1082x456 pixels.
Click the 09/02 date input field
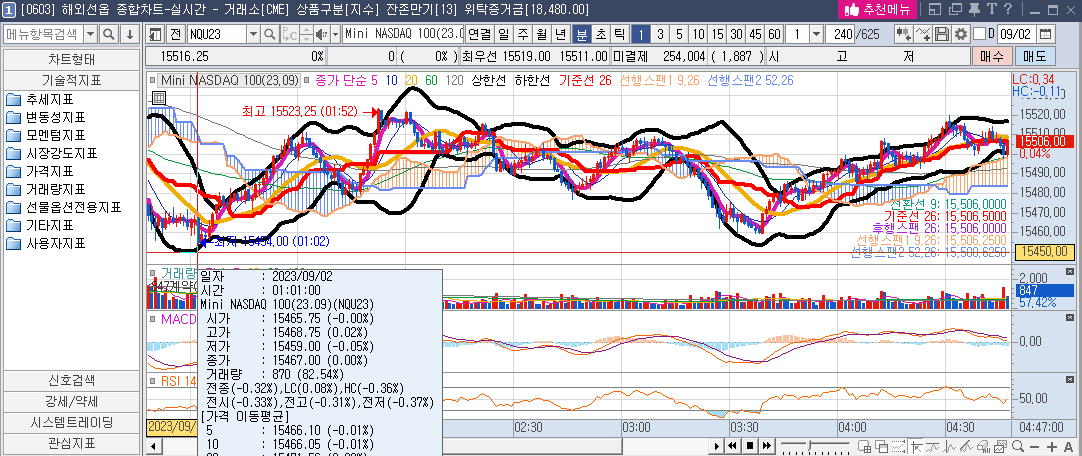1016,34
